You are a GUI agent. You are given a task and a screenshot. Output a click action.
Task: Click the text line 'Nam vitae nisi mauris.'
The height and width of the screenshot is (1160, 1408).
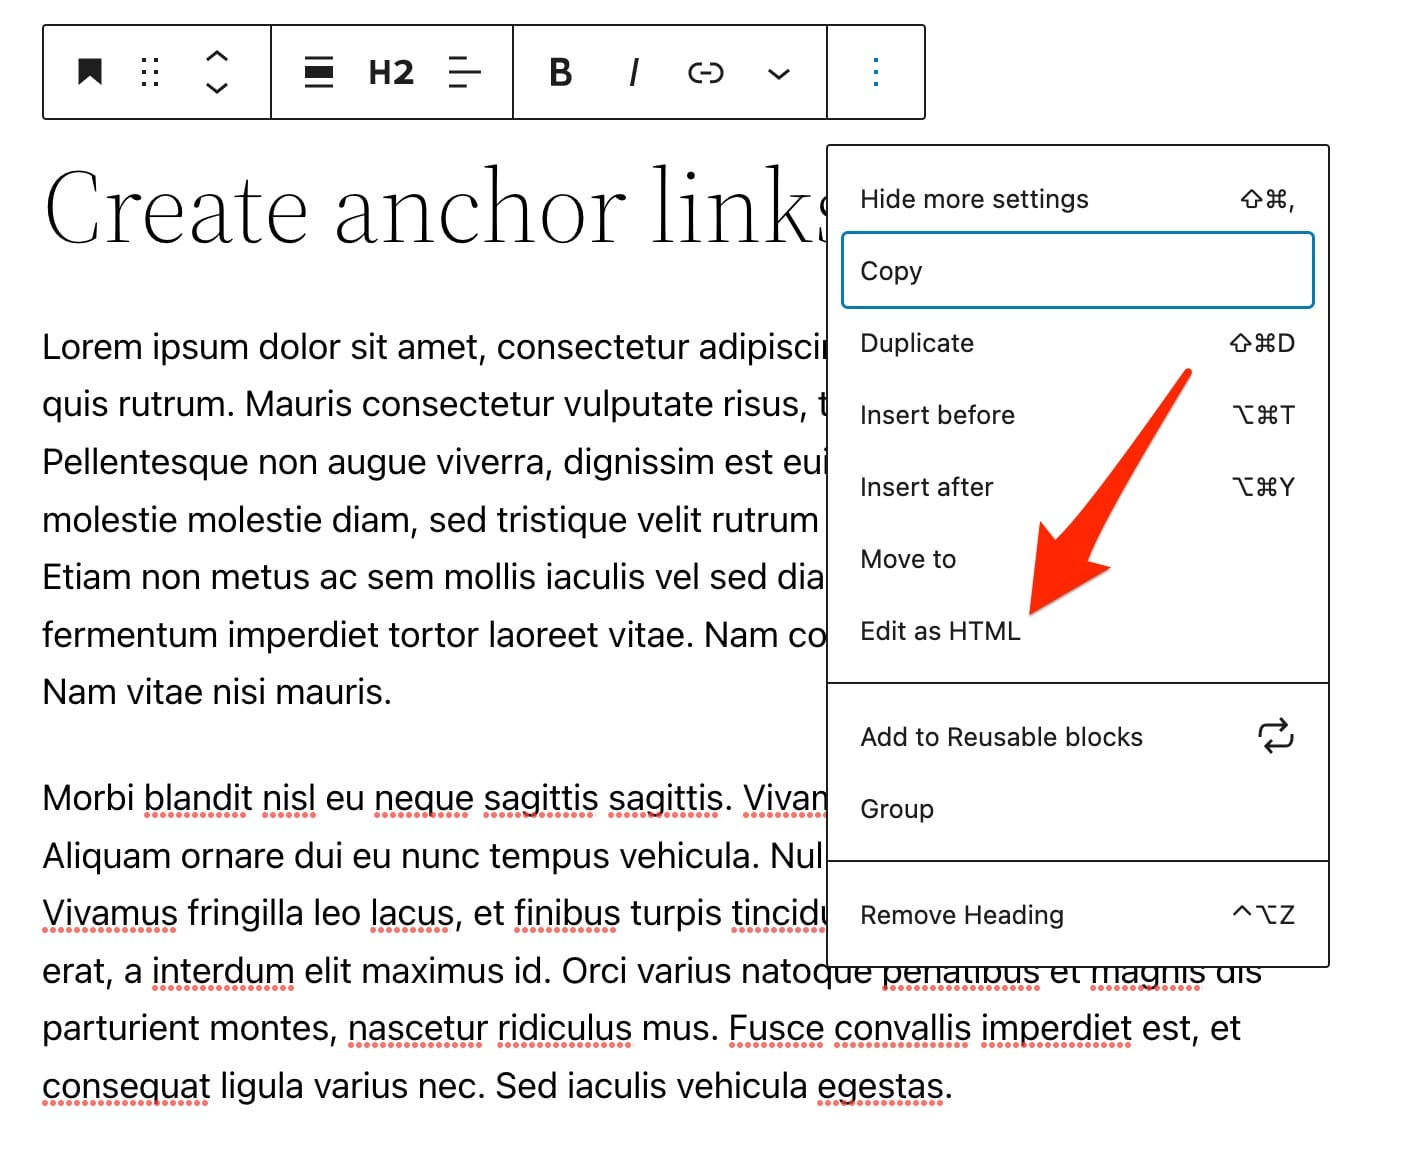coord(217,691)
